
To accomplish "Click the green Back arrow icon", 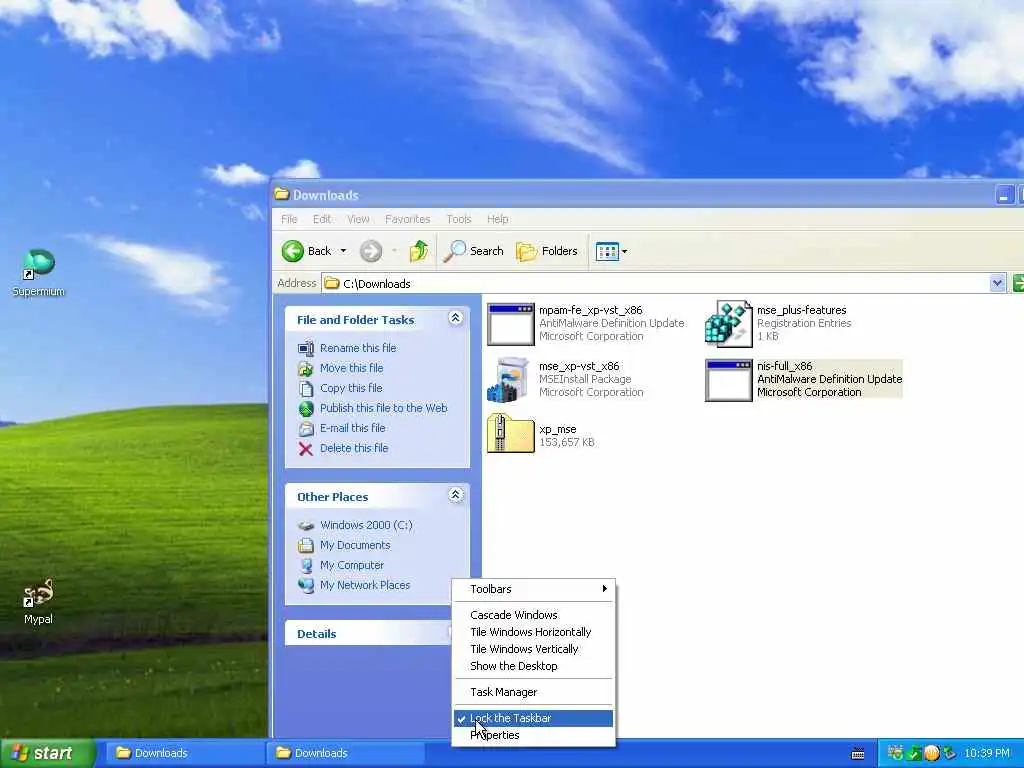I will (x=293, y=251).
